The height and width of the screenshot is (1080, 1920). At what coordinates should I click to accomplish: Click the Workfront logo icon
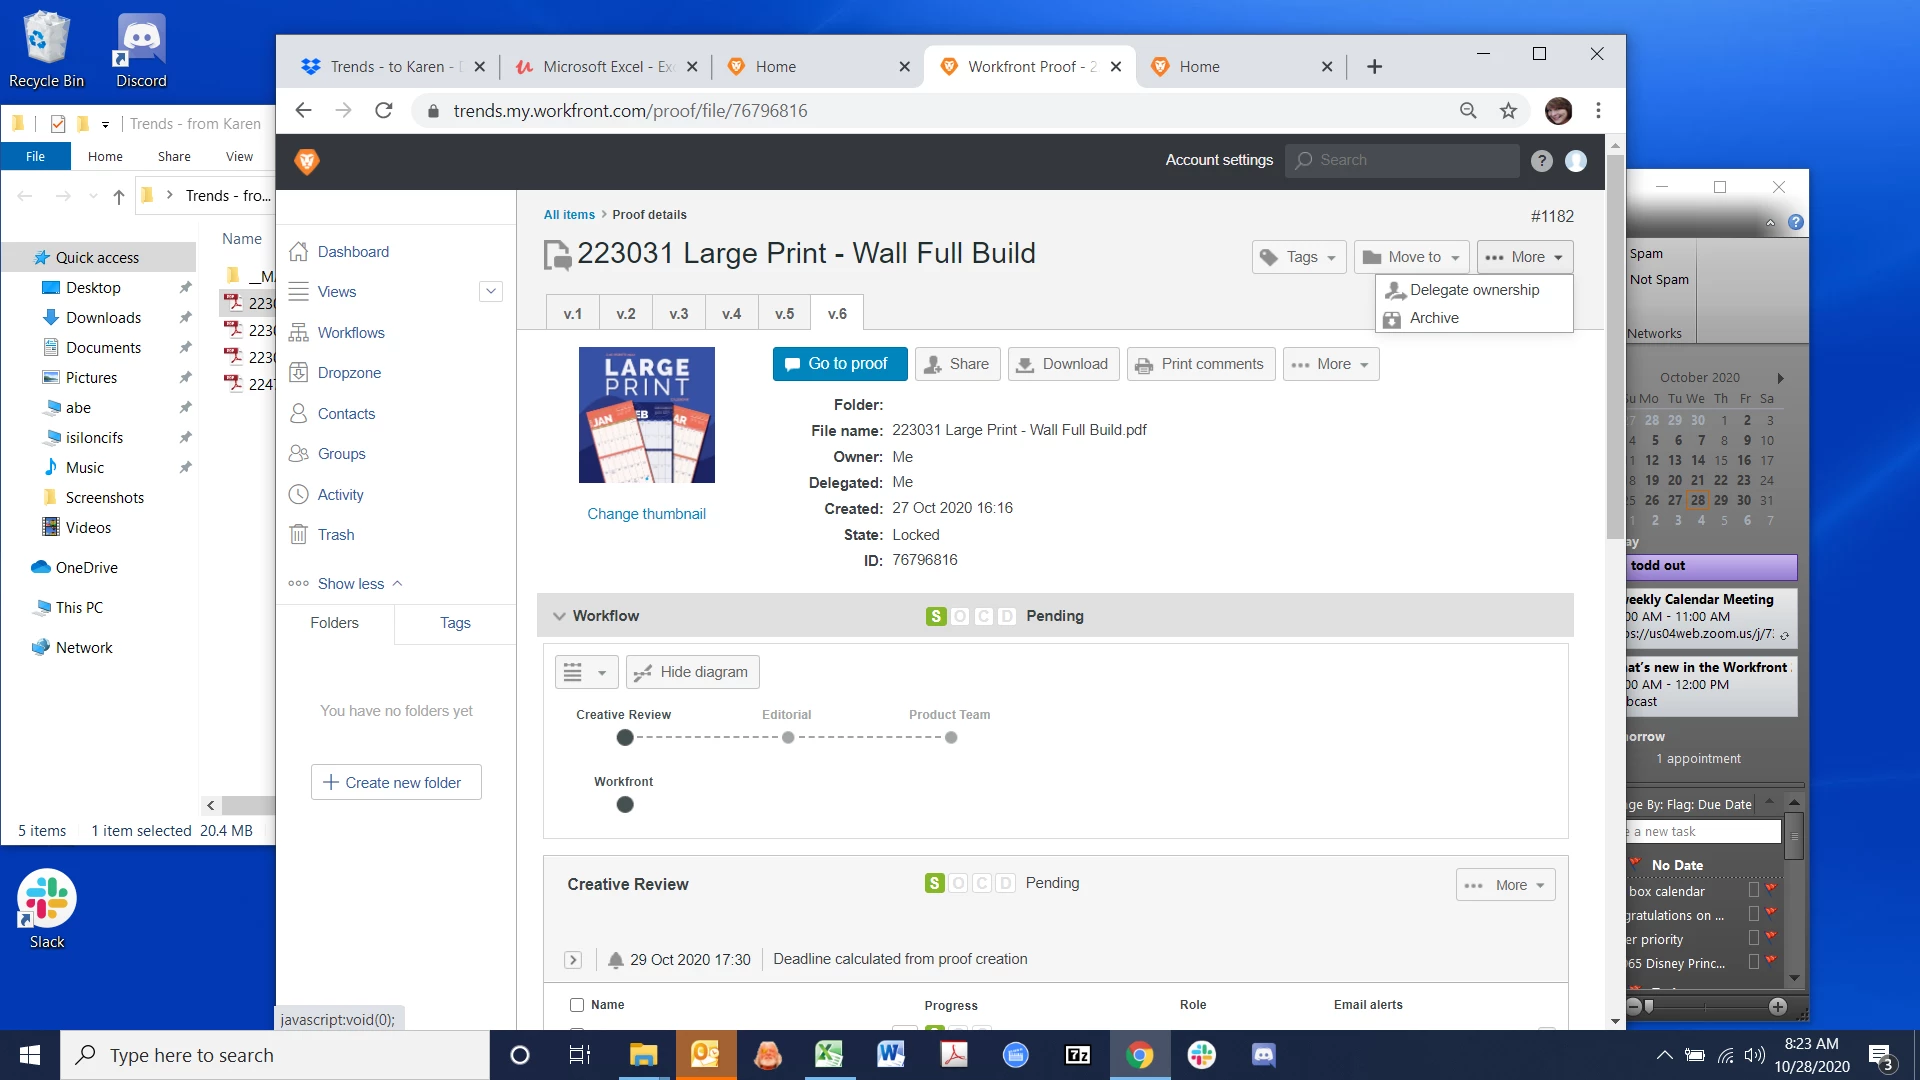coord(307,161)
